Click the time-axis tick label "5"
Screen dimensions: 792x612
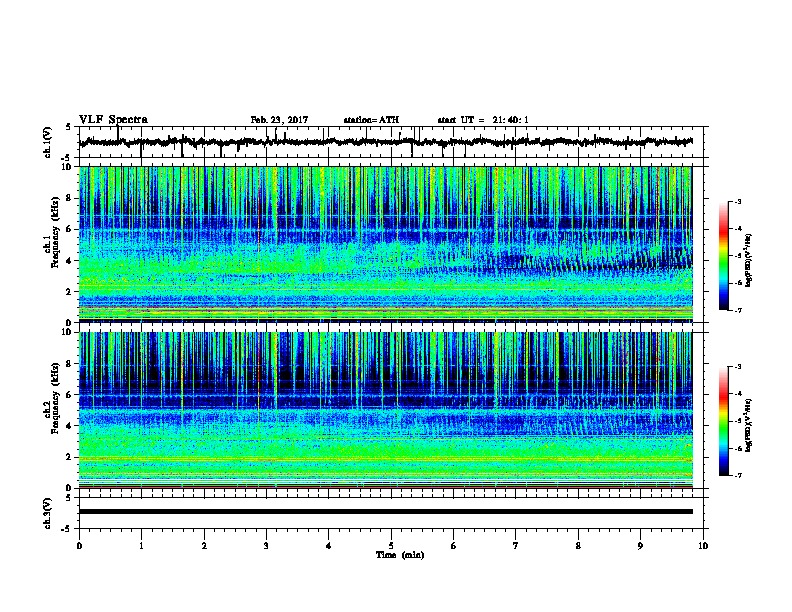391,546
